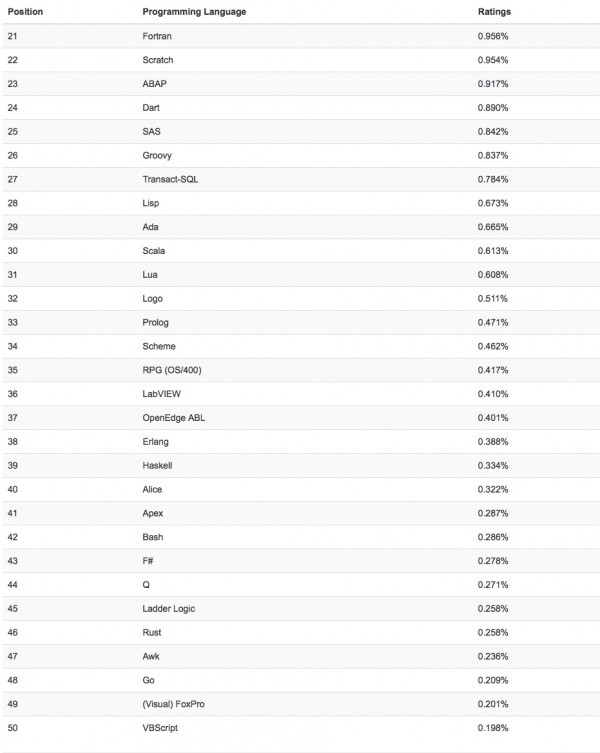Select Scala in the table

coord(154,251)
